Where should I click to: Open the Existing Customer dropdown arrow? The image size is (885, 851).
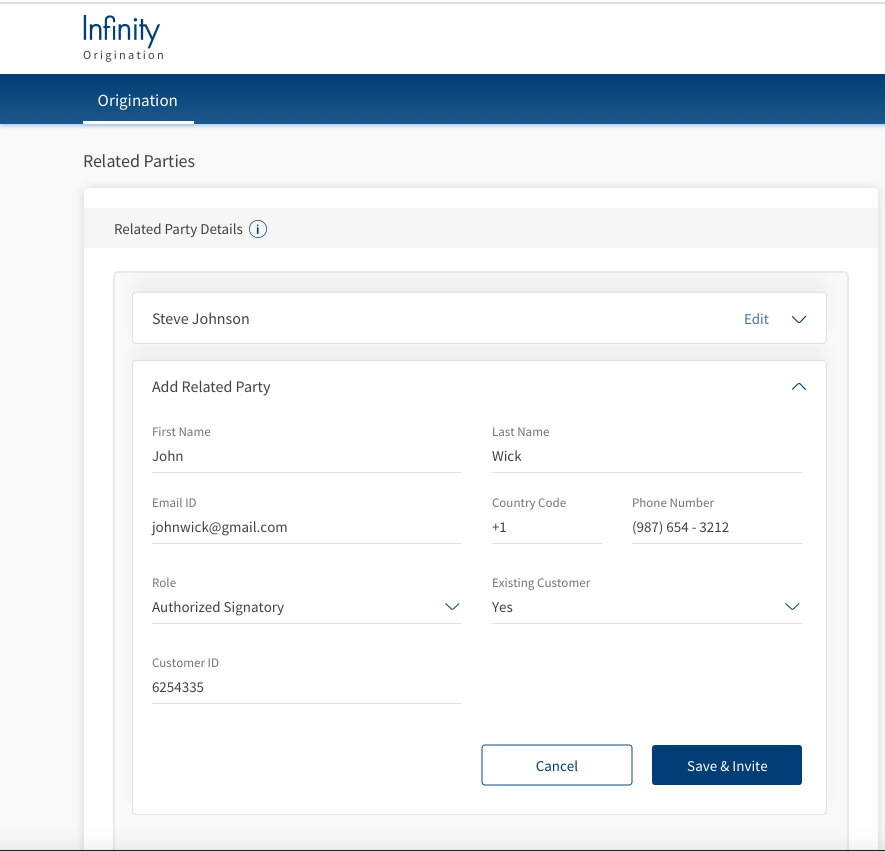pyautogui.click(x=792, y=607)
